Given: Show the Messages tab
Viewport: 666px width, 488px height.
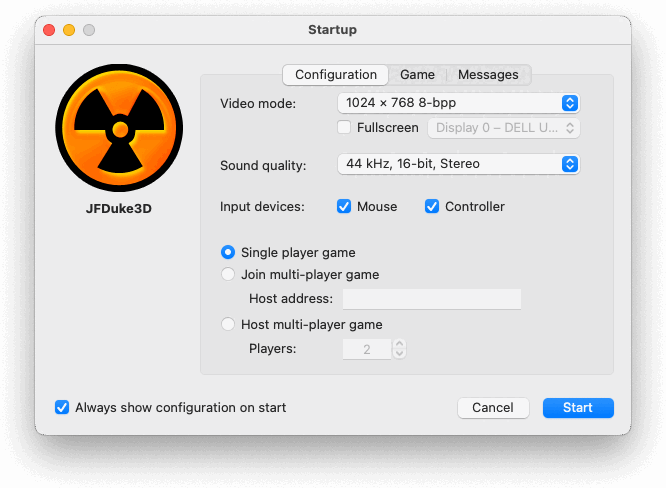Looking at the screenshot, I should tap(488, 75).
